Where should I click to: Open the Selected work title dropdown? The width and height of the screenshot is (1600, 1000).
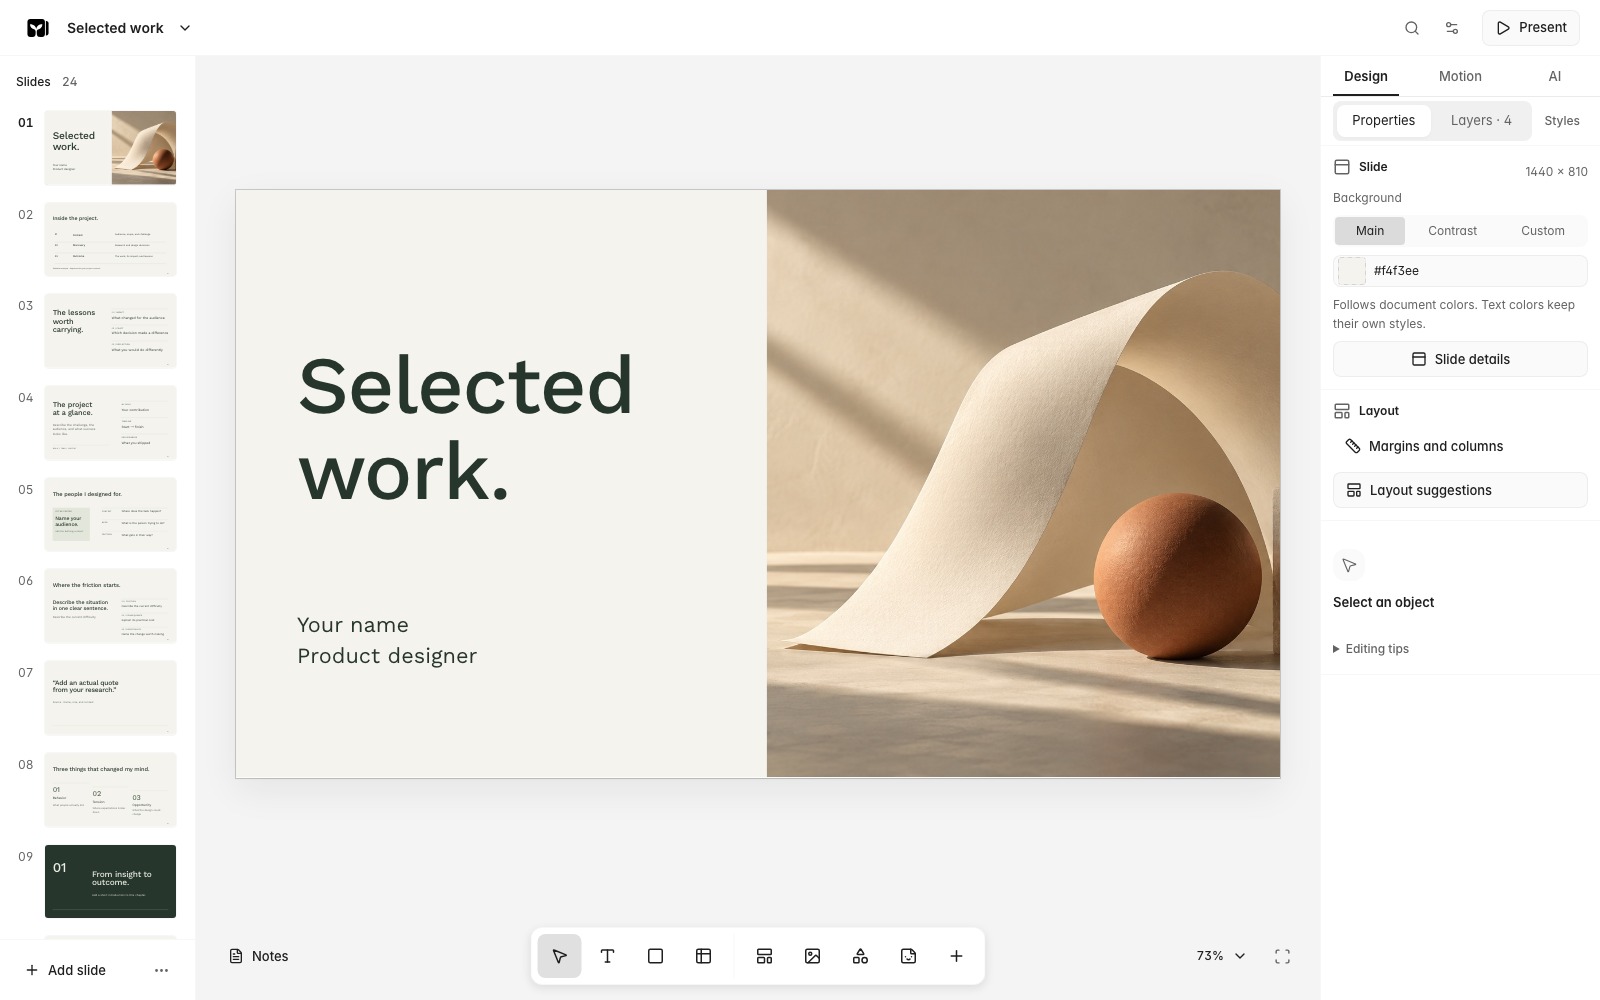coord(128,28)
